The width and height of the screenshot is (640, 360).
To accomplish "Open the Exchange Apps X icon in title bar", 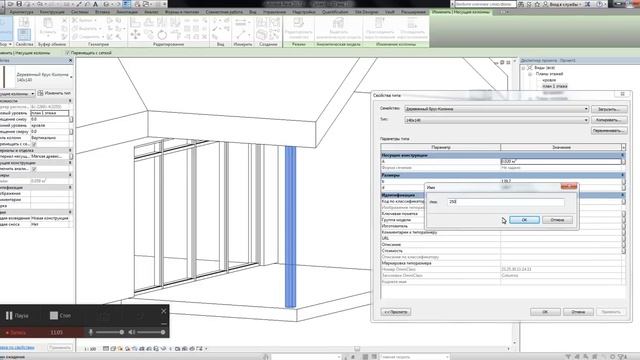I will (x=588, y=4).
